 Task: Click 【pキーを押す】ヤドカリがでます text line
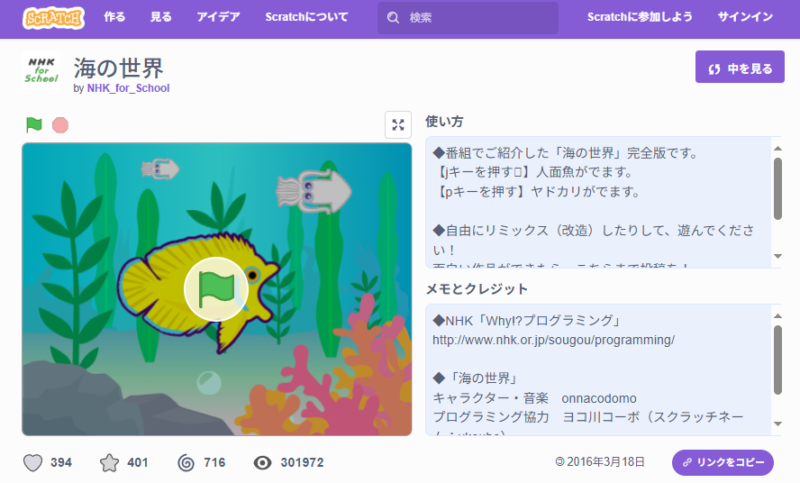pos(536,192)
